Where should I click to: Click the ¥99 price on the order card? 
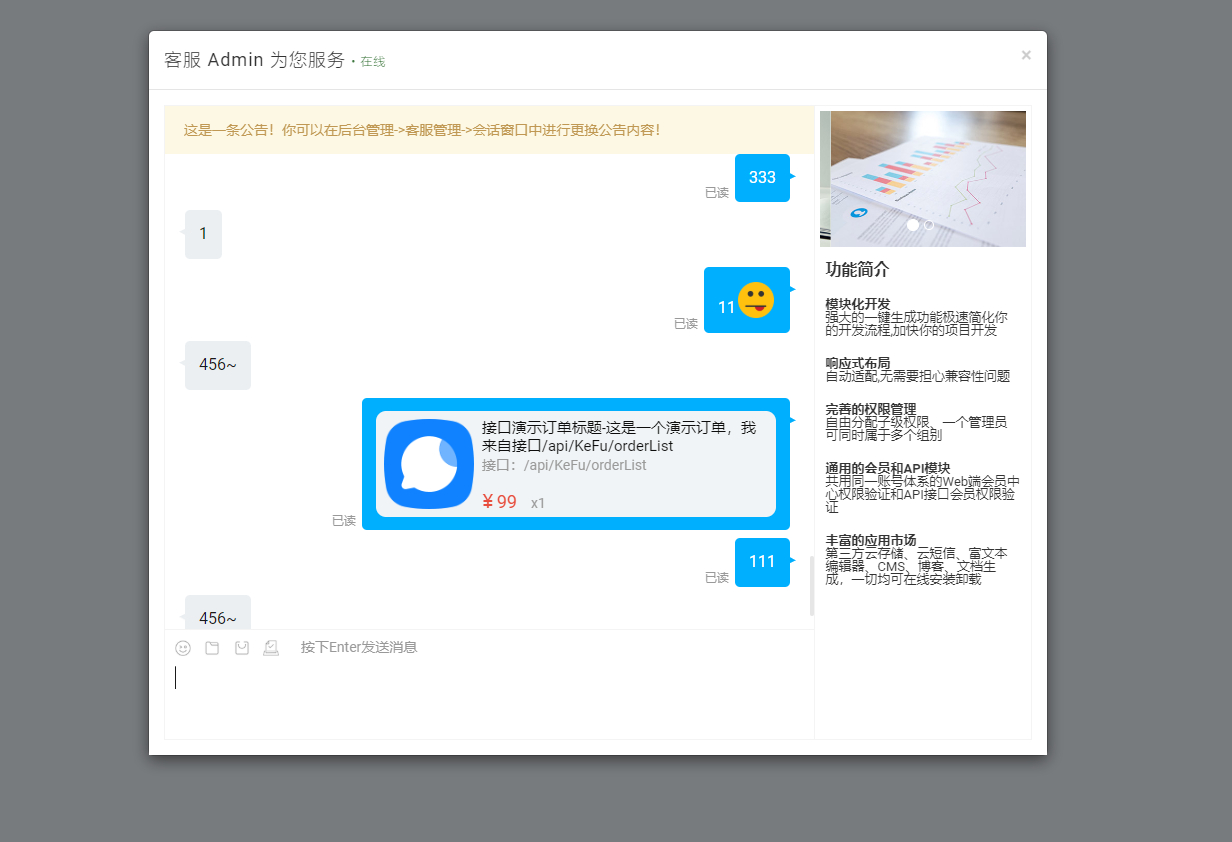coord(500,502)
